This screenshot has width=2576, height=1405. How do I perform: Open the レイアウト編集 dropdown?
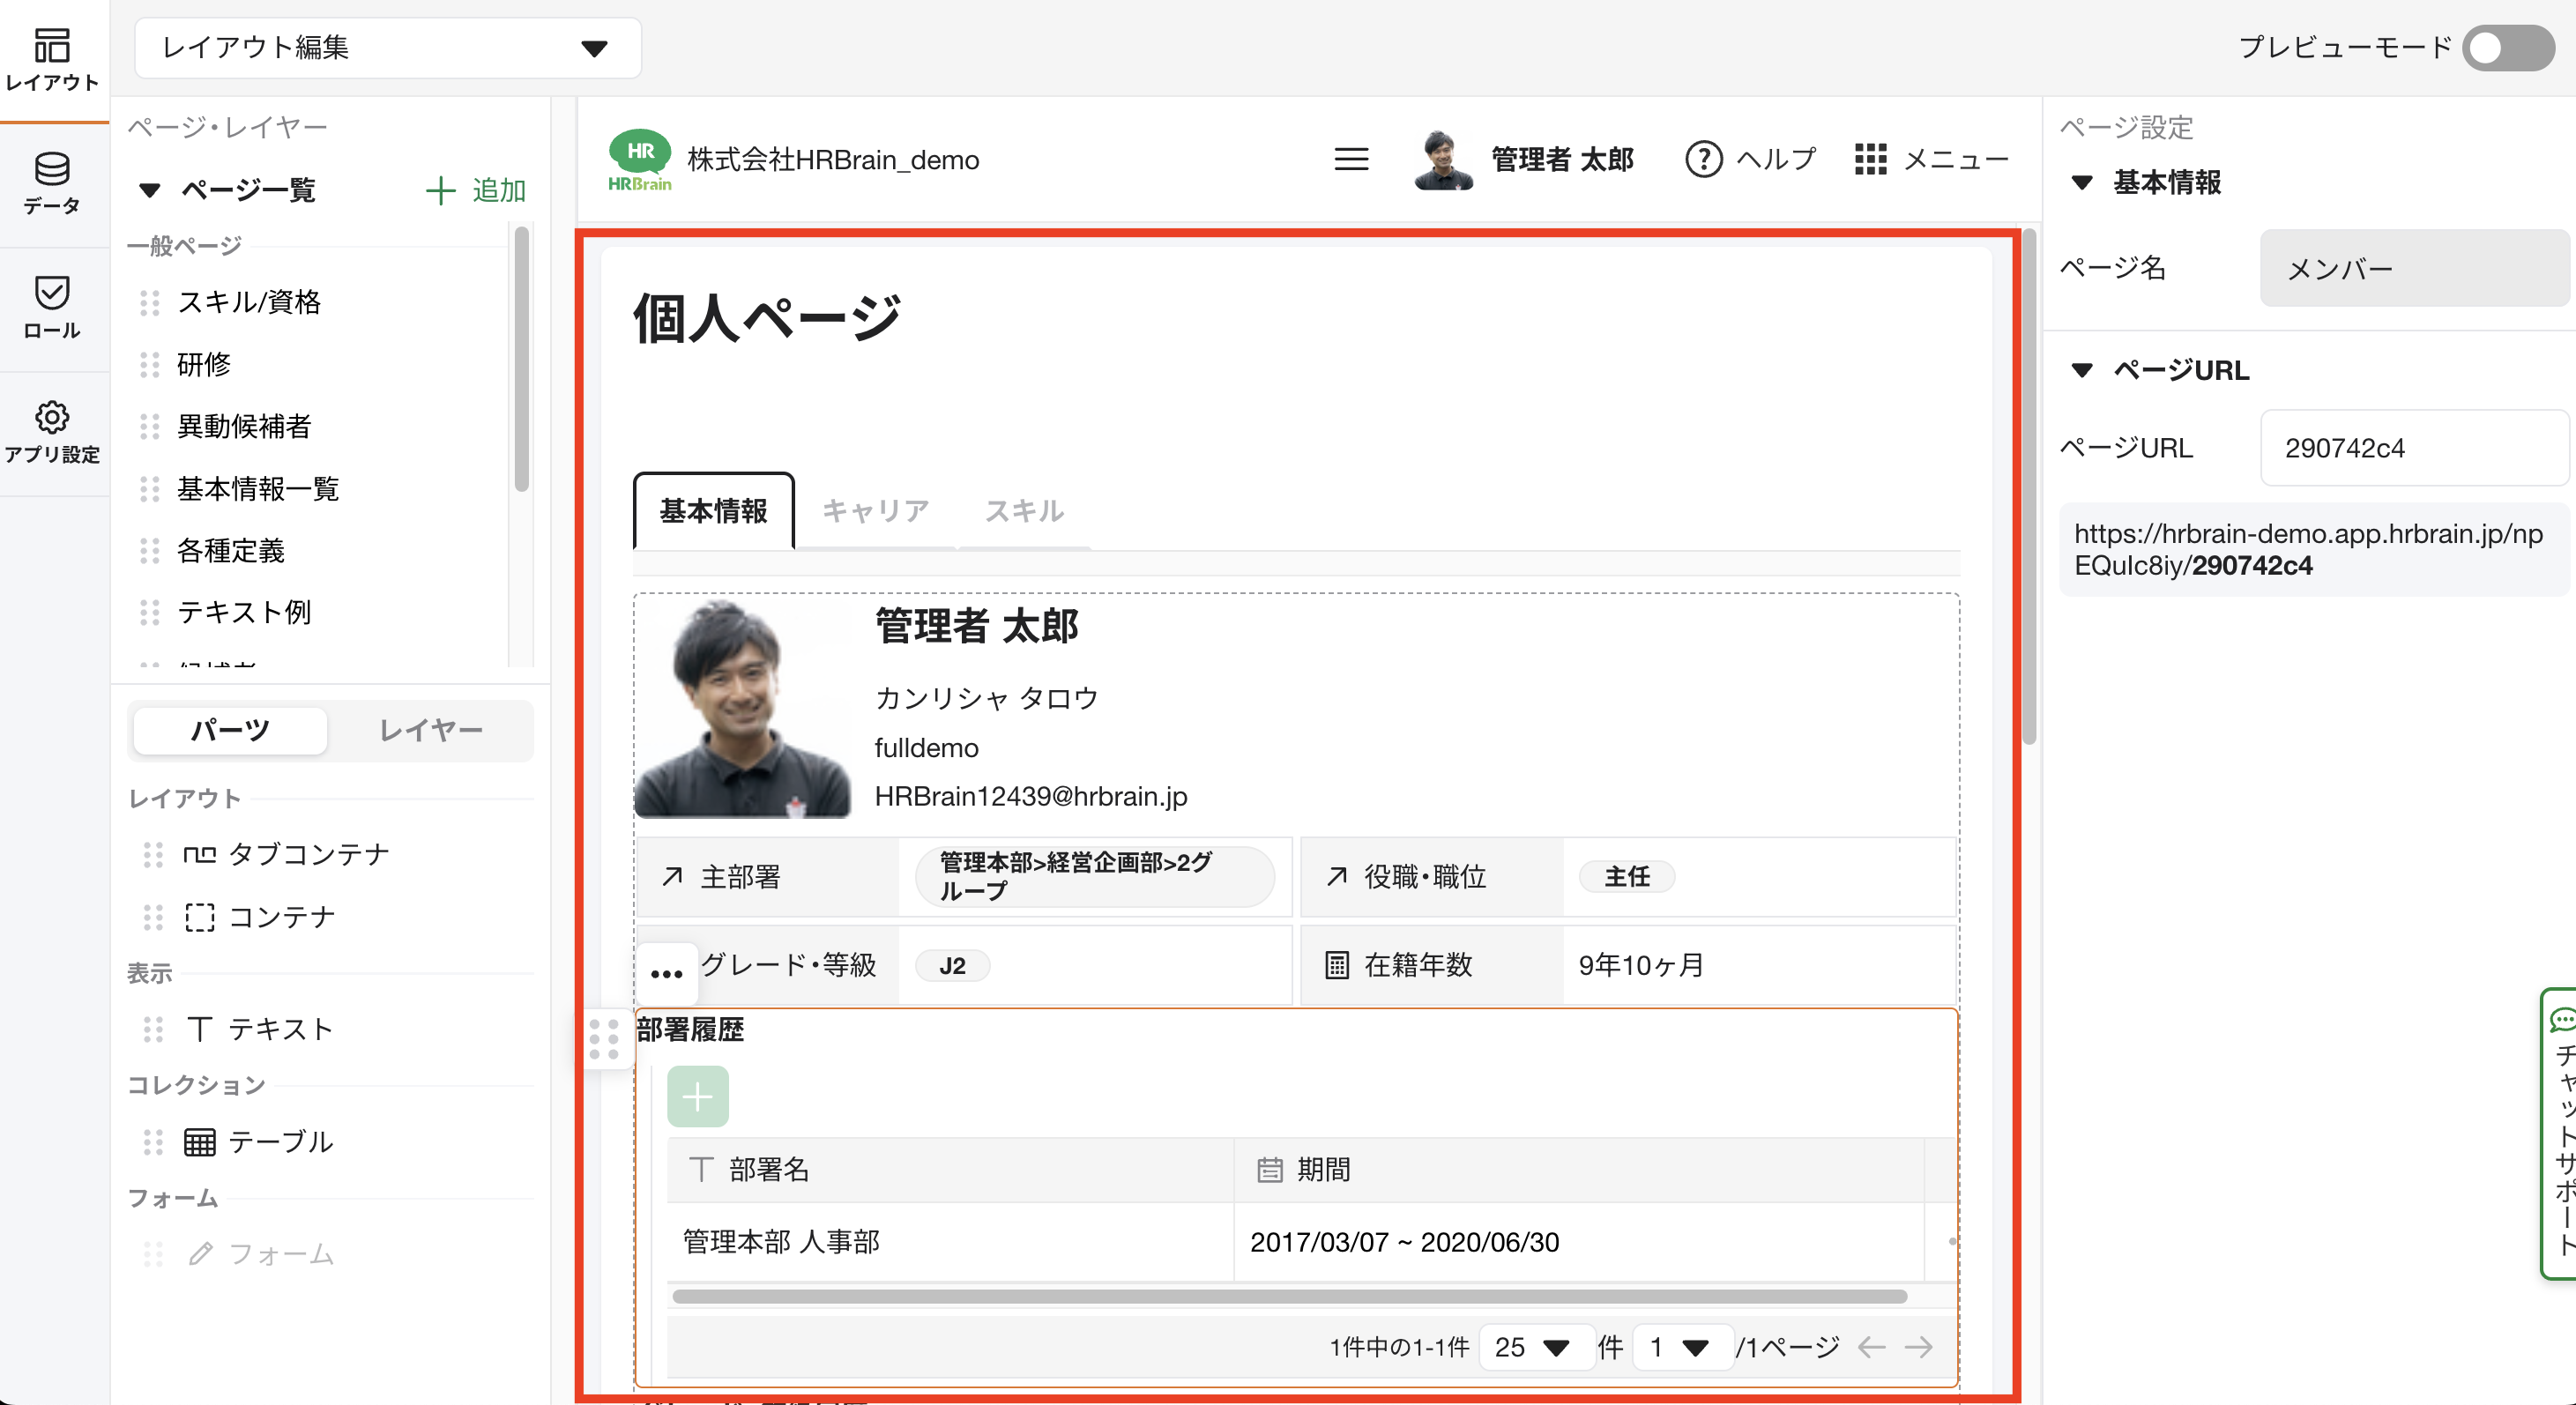click(x=386, y=47)
